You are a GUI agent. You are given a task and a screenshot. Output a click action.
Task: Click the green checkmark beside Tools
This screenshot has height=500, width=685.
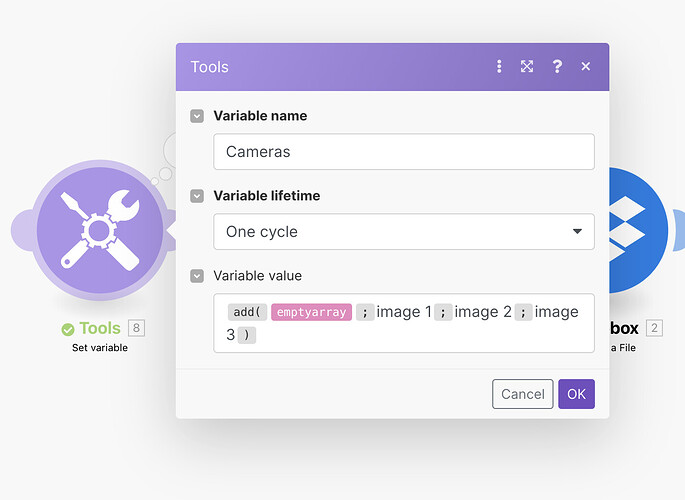coord(68,329)
